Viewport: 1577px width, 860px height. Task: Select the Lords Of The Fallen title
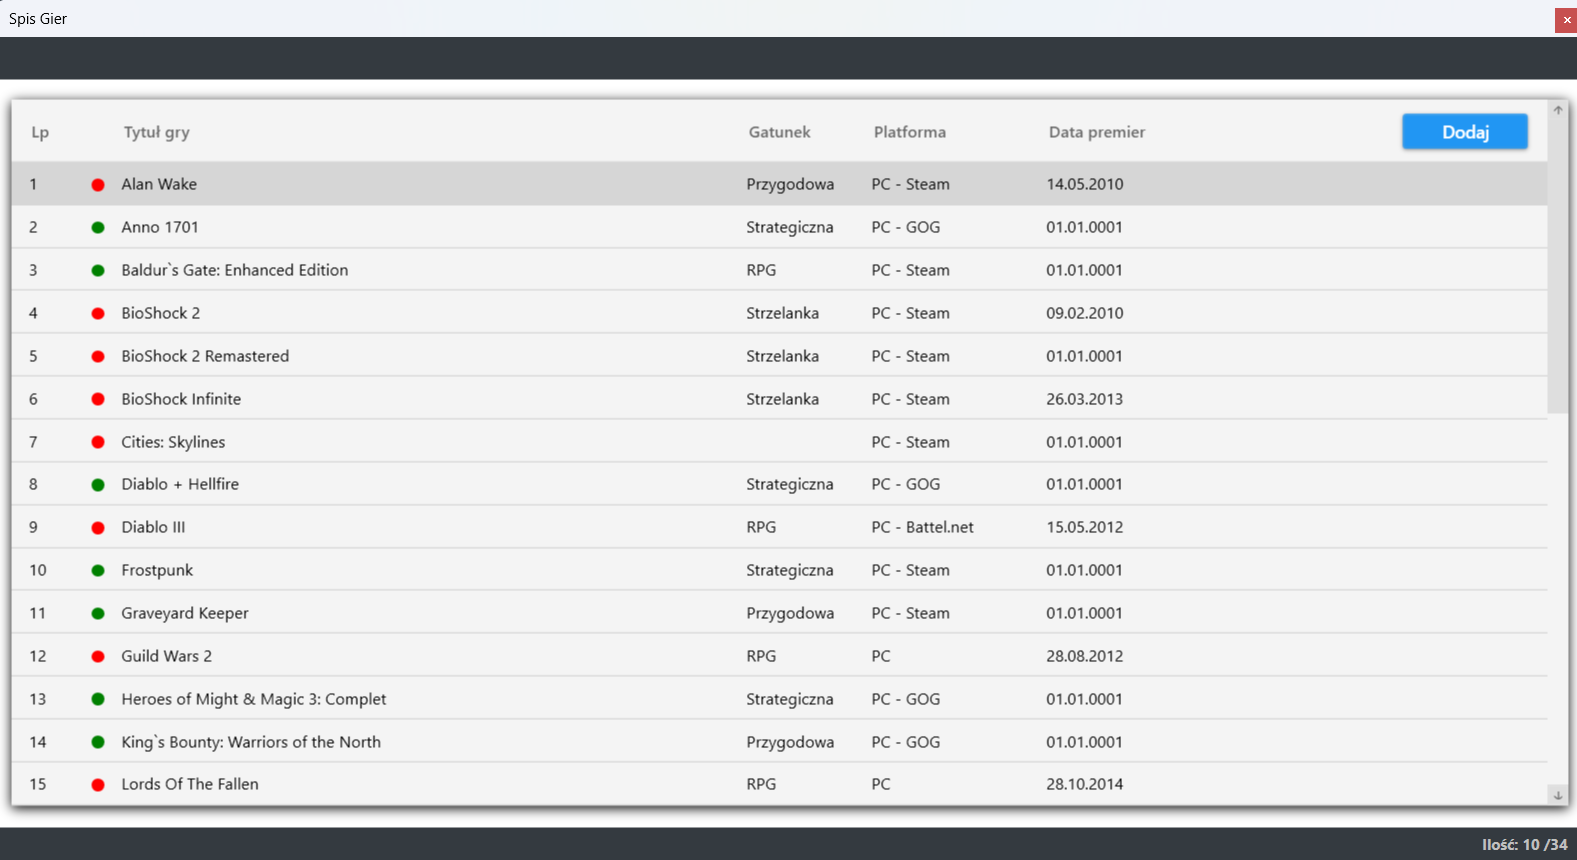tap(190, 784)
